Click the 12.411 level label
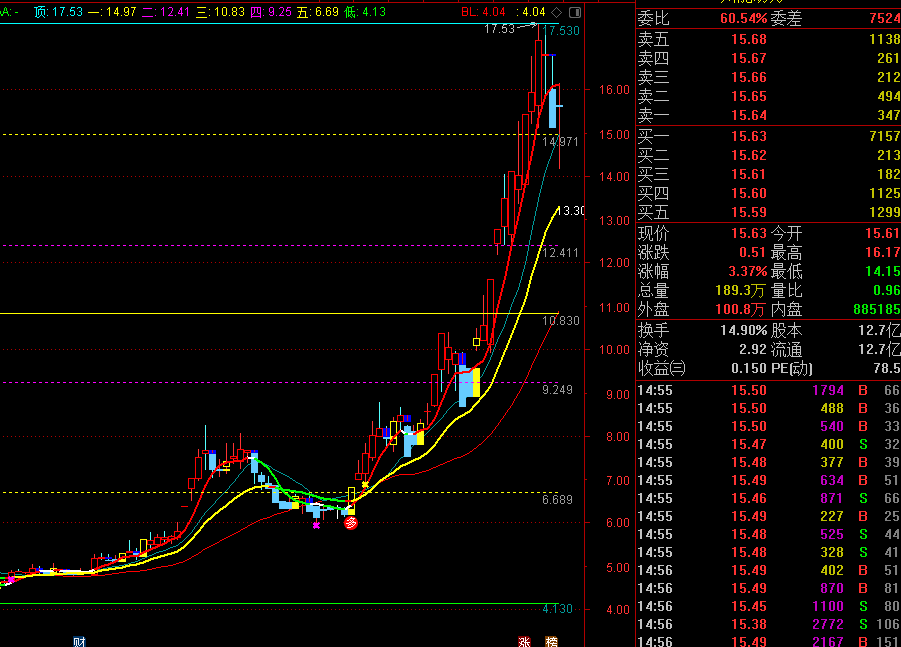901x647 pixels. point(560,253)
